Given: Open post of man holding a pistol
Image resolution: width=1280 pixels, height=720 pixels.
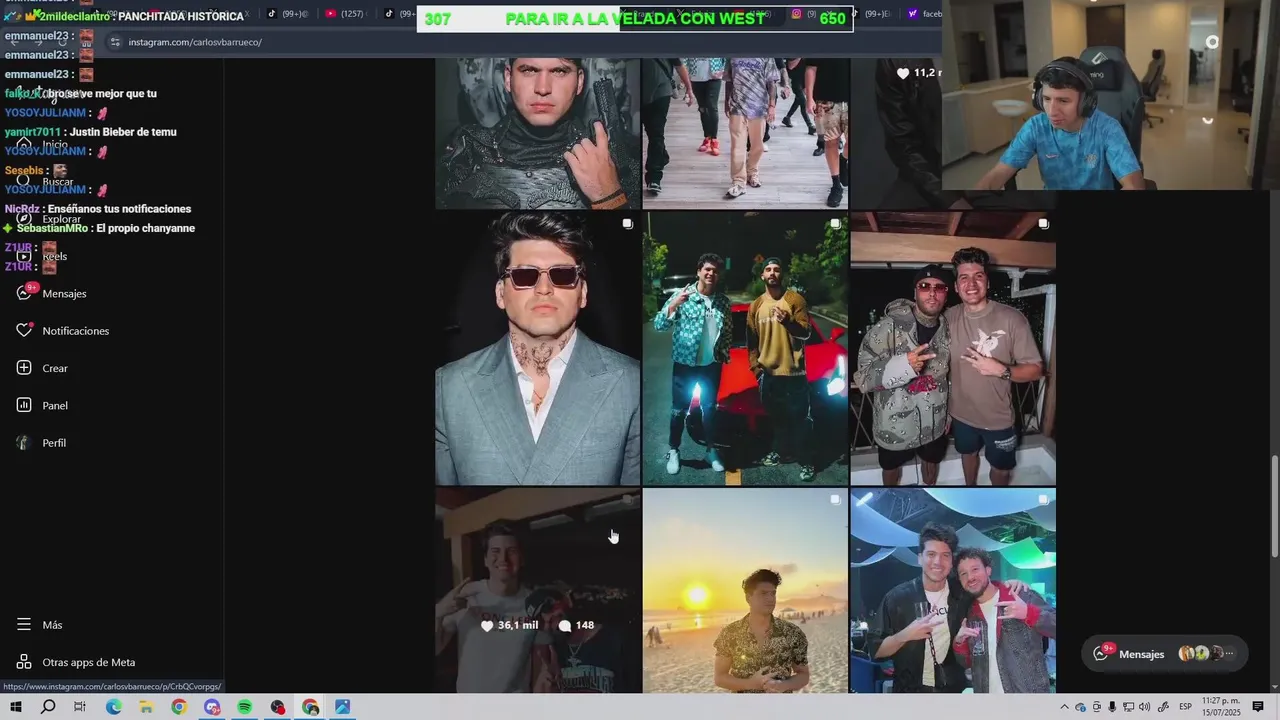Looking at the screenshot, I should coord(538,133).
